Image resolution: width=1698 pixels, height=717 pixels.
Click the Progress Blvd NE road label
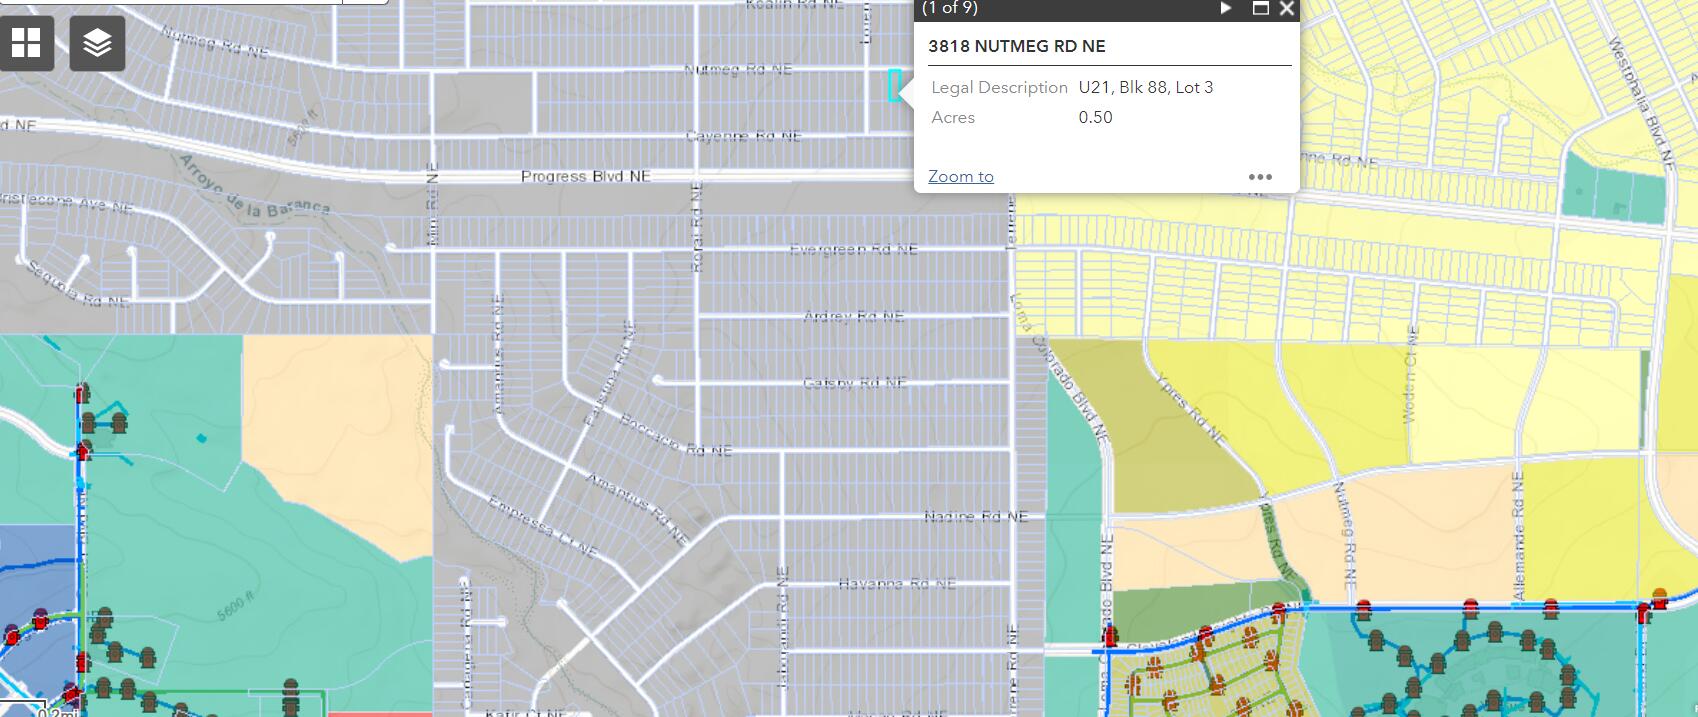click(x=585, y=177)
